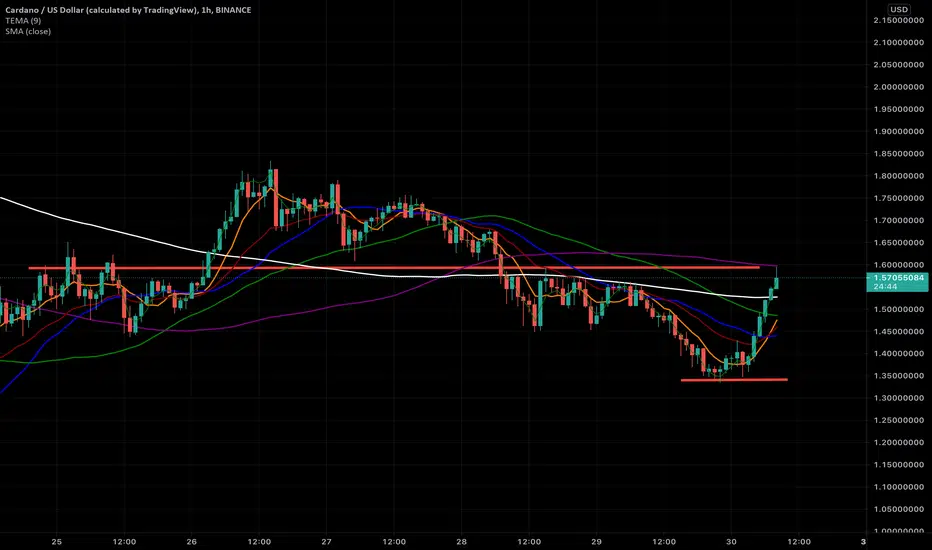Click the 2.15000000 price axis label
This screenshot has height=550, width=932.
(898, 20)
